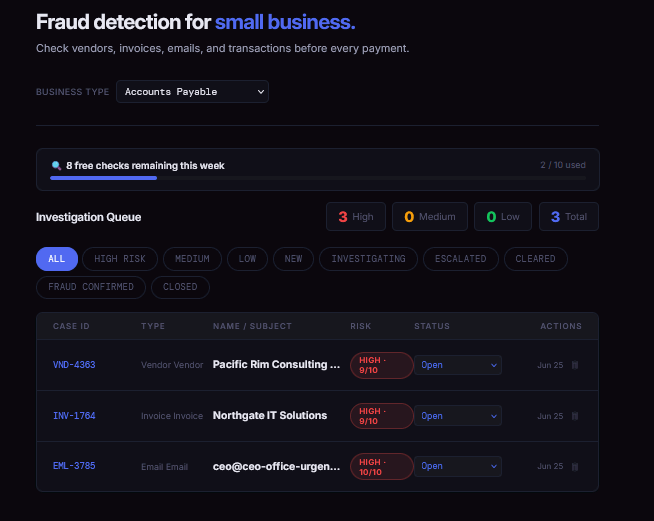This screenshot has height=521, width=654.
Task: Open case INV-1764
Action: tap(74, 416)
